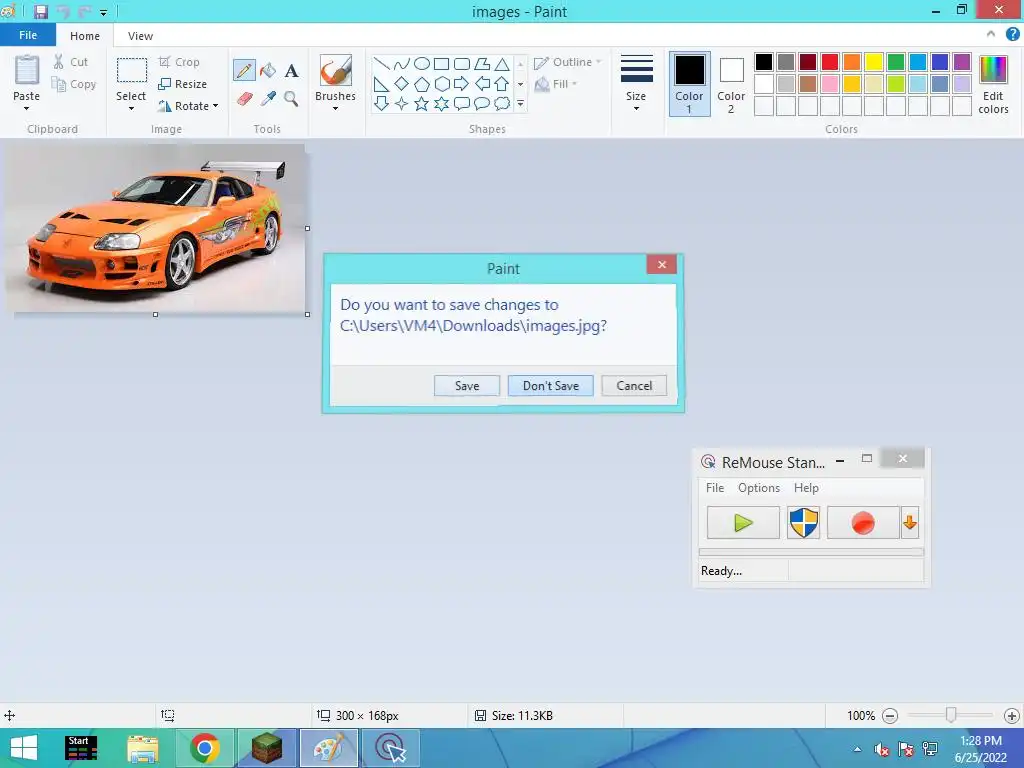Open ReMouse File menu

click(x=715, y=488)
